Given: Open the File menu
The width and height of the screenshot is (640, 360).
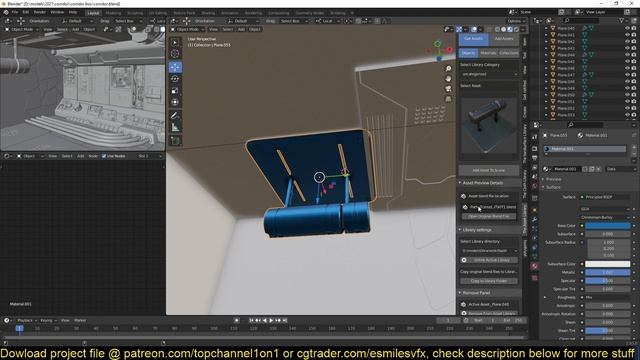Looking at the screenshot, I should (15, 12).
